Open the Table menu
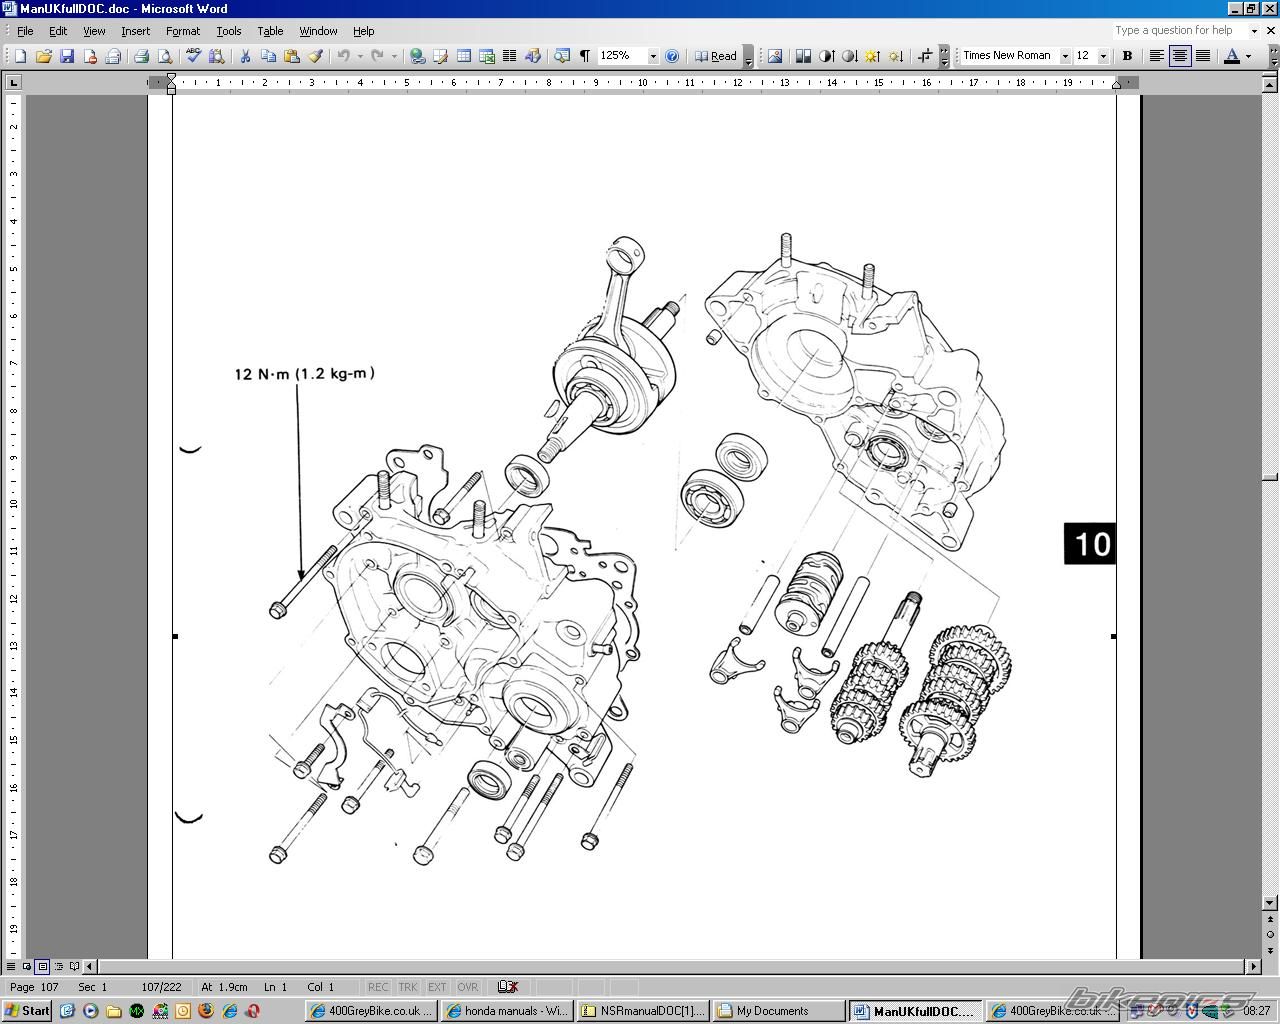 270,31
